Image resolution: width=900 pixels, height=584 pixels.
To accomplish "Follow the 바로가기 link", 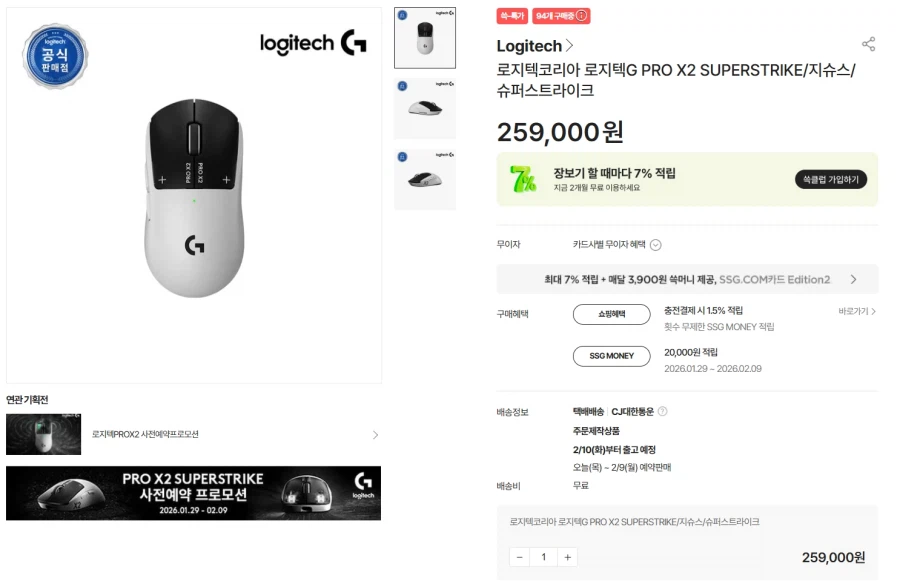I will 857,312.
